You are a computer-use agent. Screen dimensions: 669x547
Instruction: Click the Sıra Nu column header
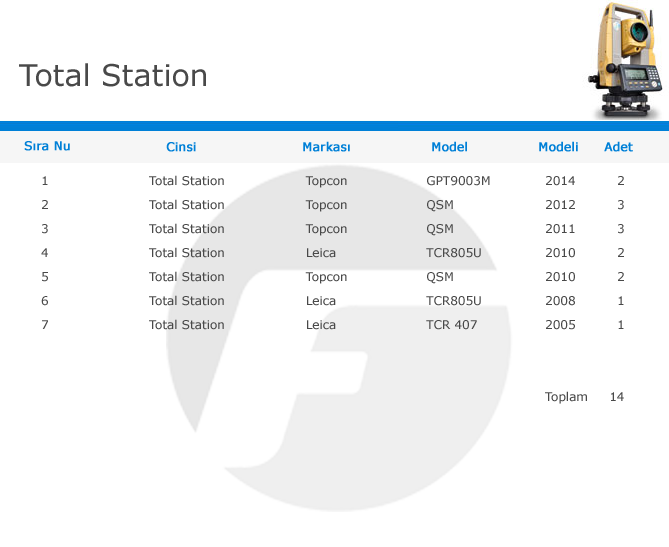pos(47,146)
